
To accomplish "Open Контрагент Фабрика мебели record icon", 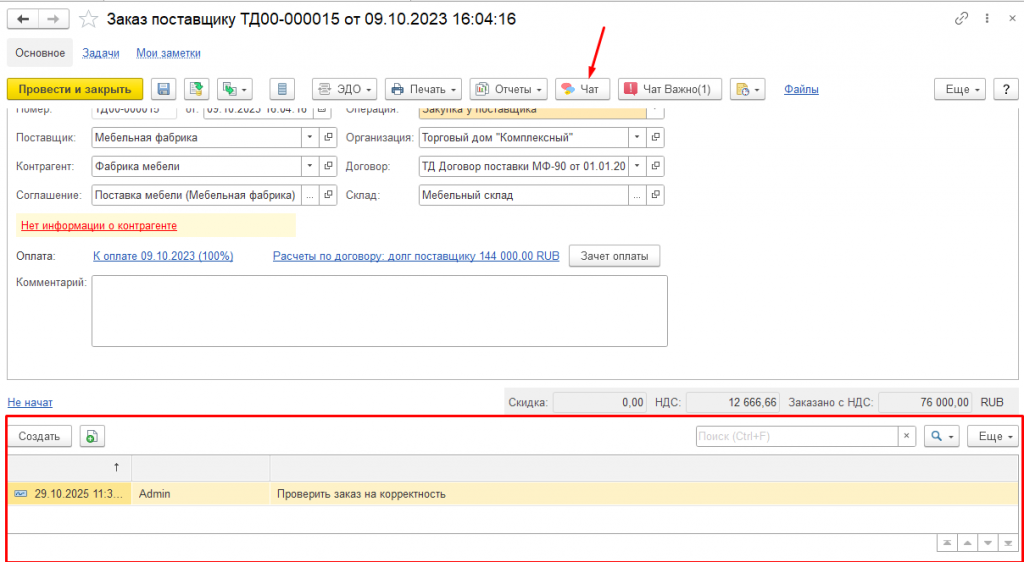I will [x=328, y=166].
